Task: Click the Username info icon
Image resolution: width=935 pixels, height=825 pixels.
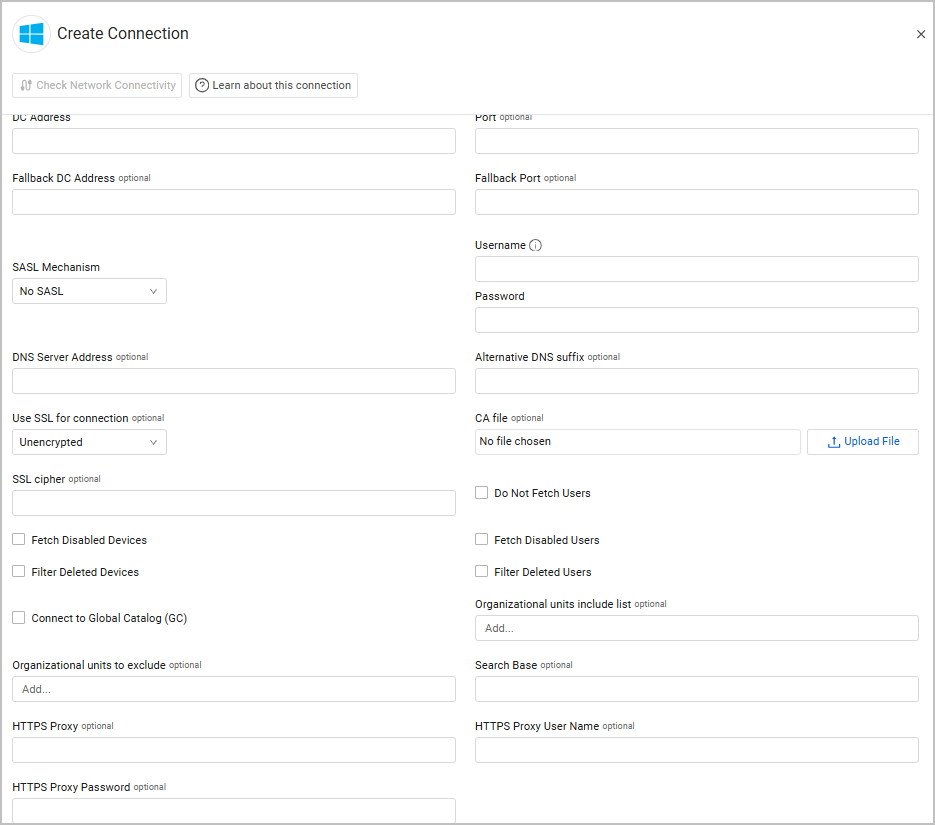Action: point(535,245)
